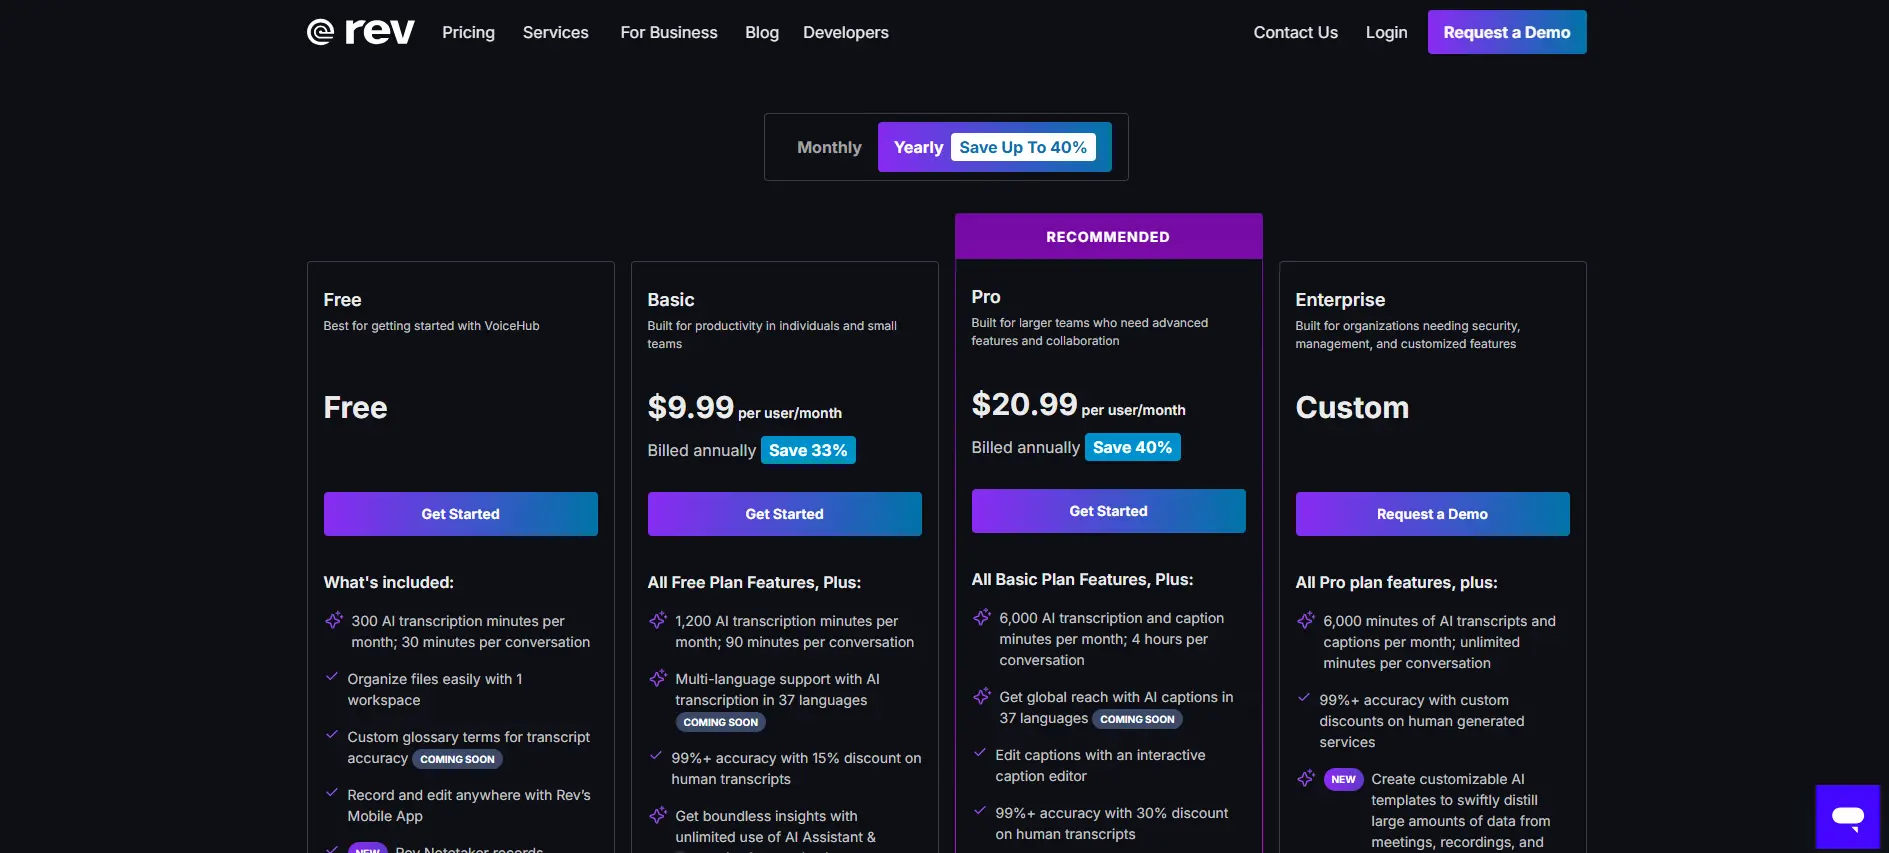Click the $9.99 price text
Viewport: 1889px width, 853px height.
(691, 406)
